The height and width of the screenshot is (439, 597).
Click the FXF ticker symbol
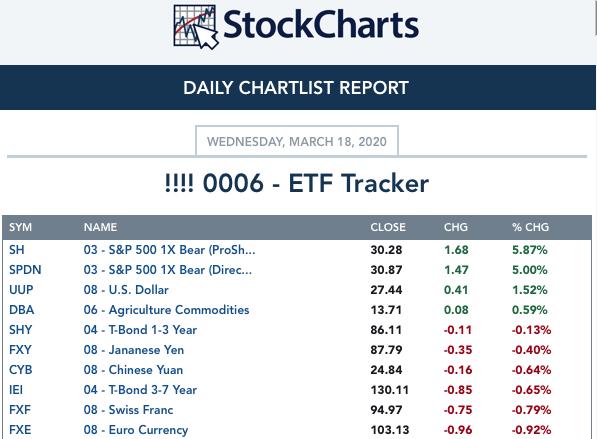point(20,410)
